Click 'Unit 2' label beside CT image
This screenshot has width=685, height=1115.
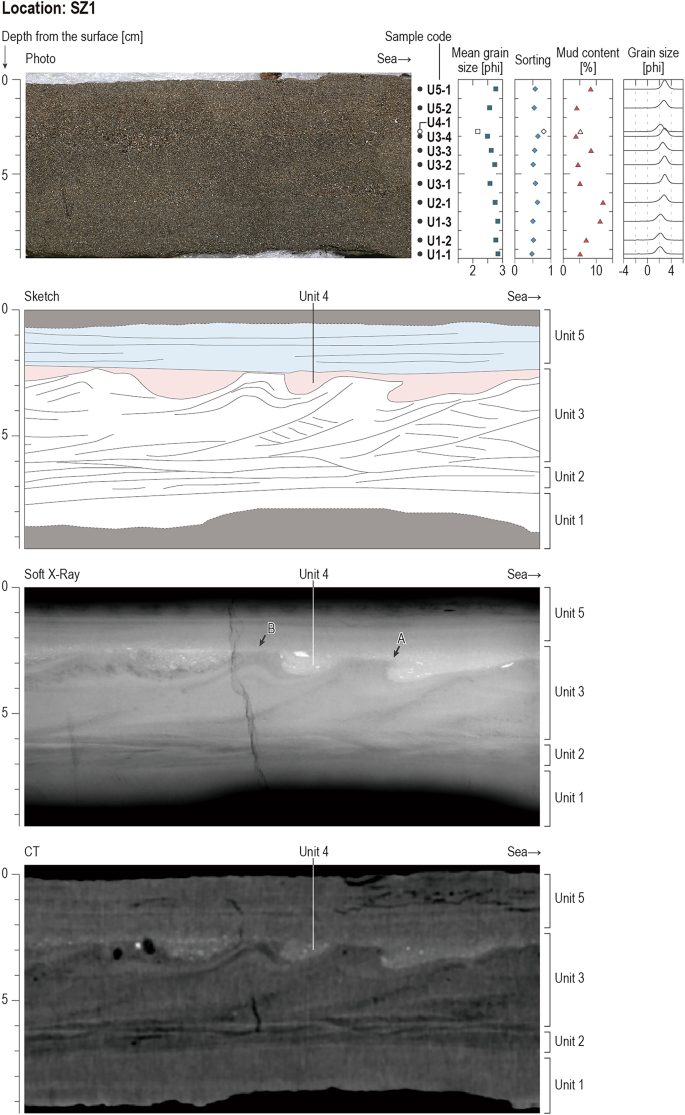pos(570,1041)
